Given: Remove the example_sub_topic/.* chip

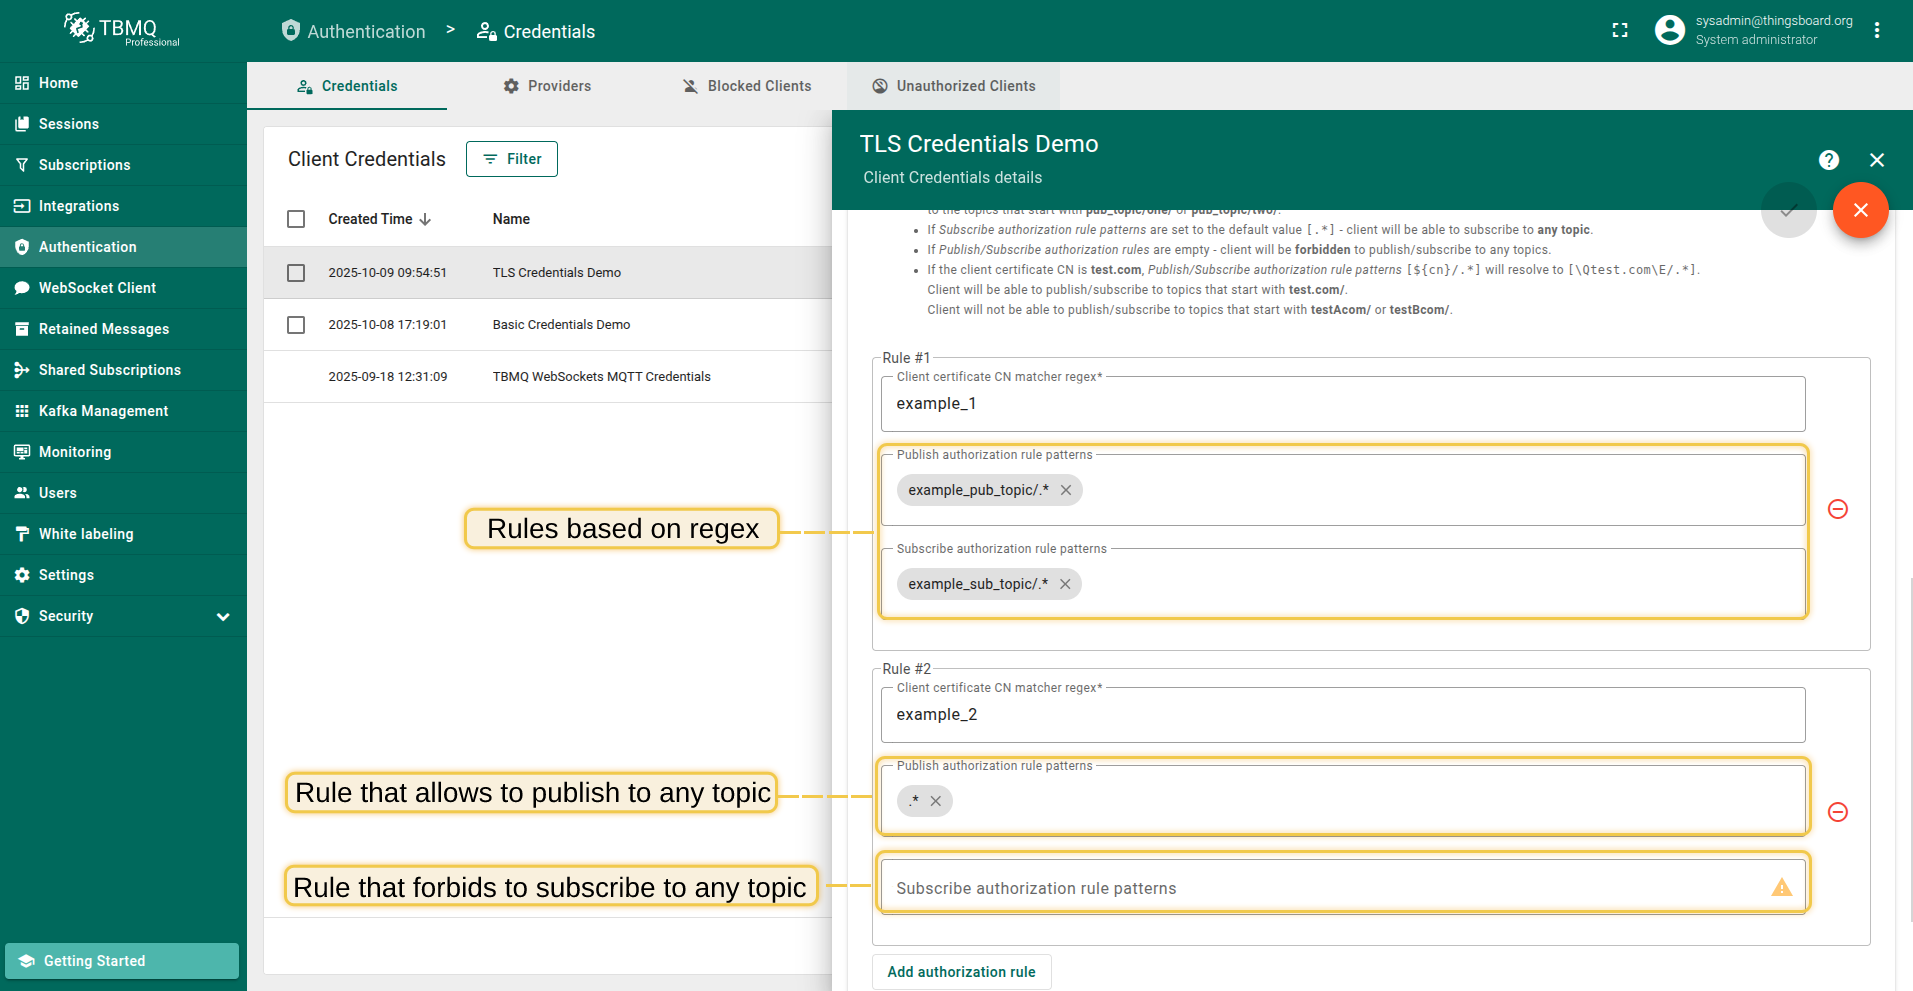Looking at the screenshot, I should coord(1065,584).
